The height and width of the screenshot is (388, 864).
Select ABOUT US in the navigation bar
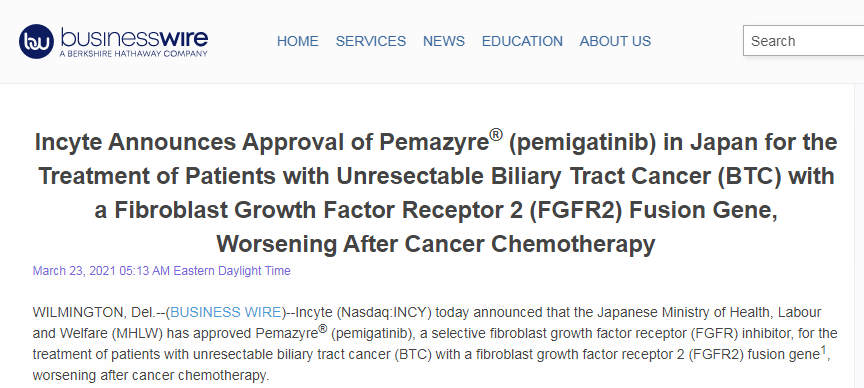coord(615,41)
